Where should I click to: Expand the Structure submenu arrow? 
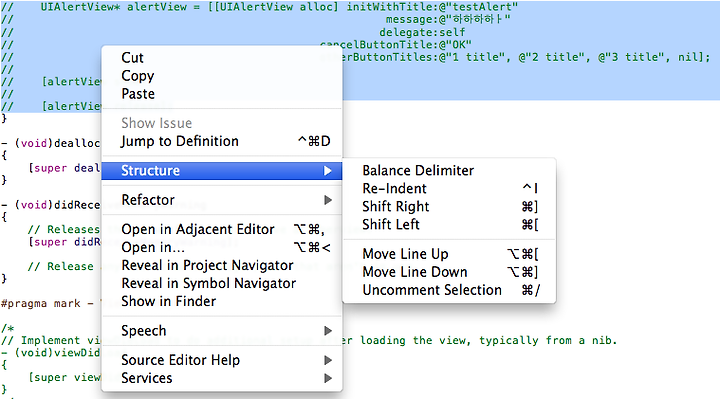coord(327,171)
